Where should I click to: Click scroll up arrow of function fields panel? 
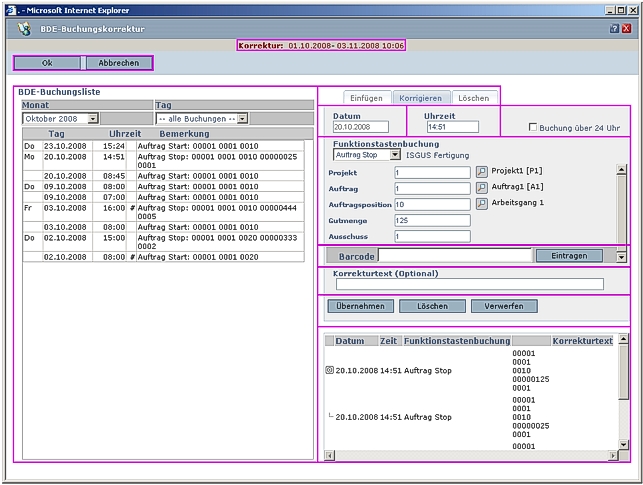click(621, 169)
